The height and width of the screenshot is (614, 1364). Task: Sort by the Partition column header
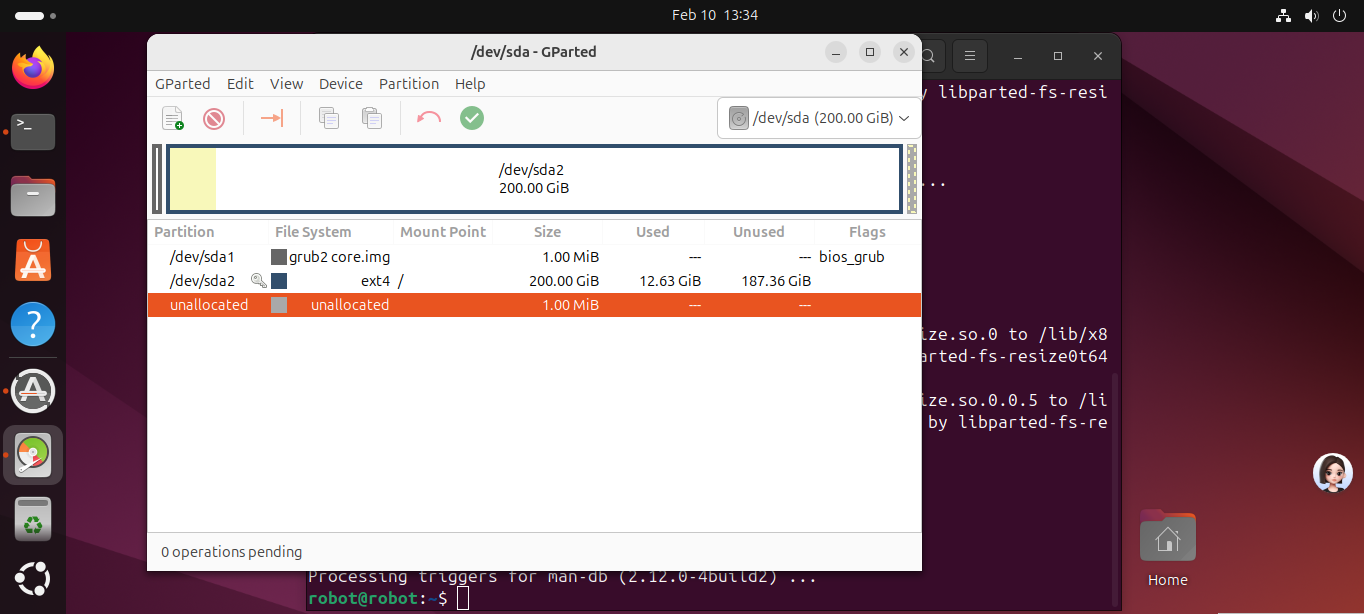pos(184,232)
